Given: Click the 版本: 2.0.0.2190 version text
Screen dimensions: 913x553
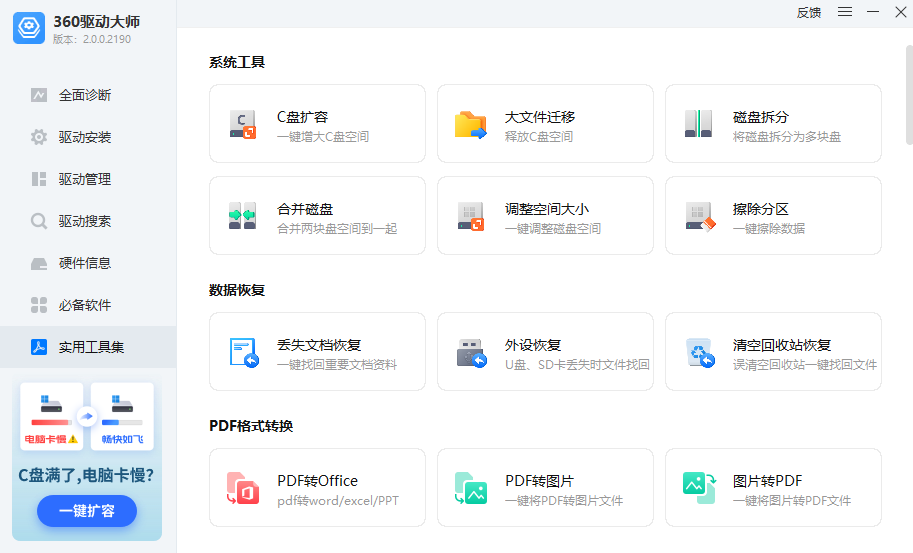Looking at the screenshot, I should [92, 40].
